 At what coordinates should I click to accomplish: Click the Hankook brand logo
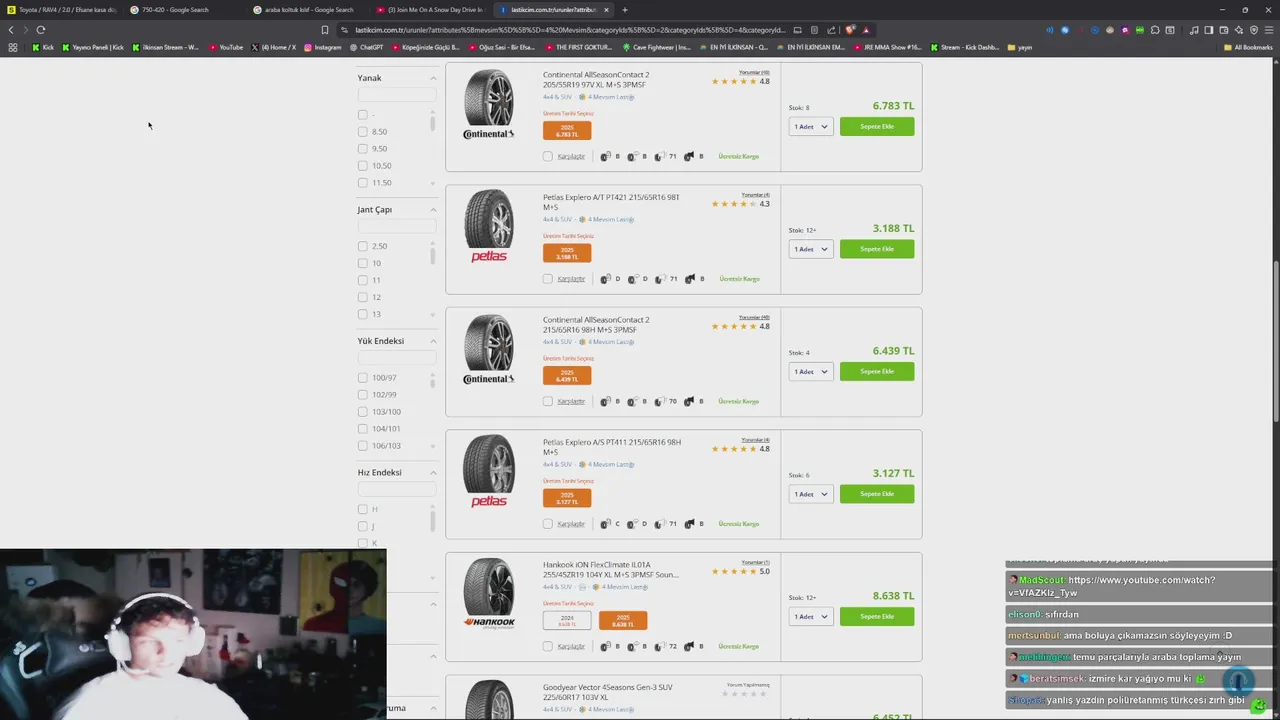489,623
